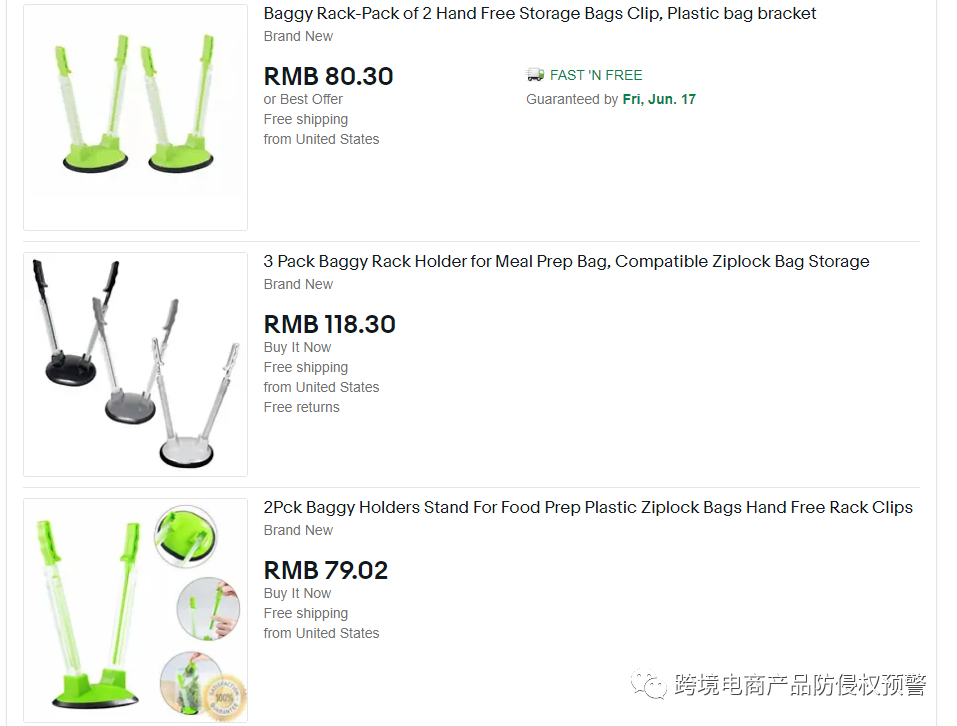Open the green Baggy Rack 2-pack thumbnail
The width and height of the screenshot is (957, 726).
click(x=135, y=117)
